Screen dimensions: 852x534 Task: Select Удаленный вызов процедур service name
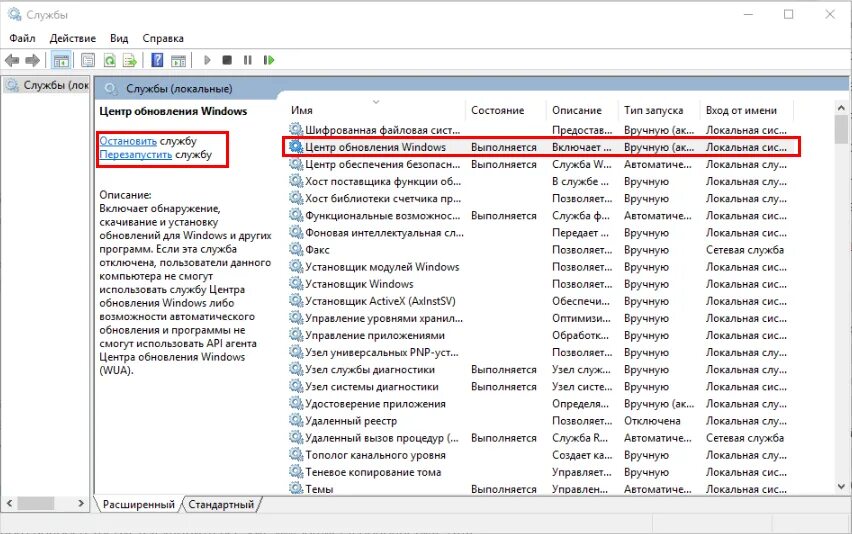pyautogui.click(x=381, y=437)
